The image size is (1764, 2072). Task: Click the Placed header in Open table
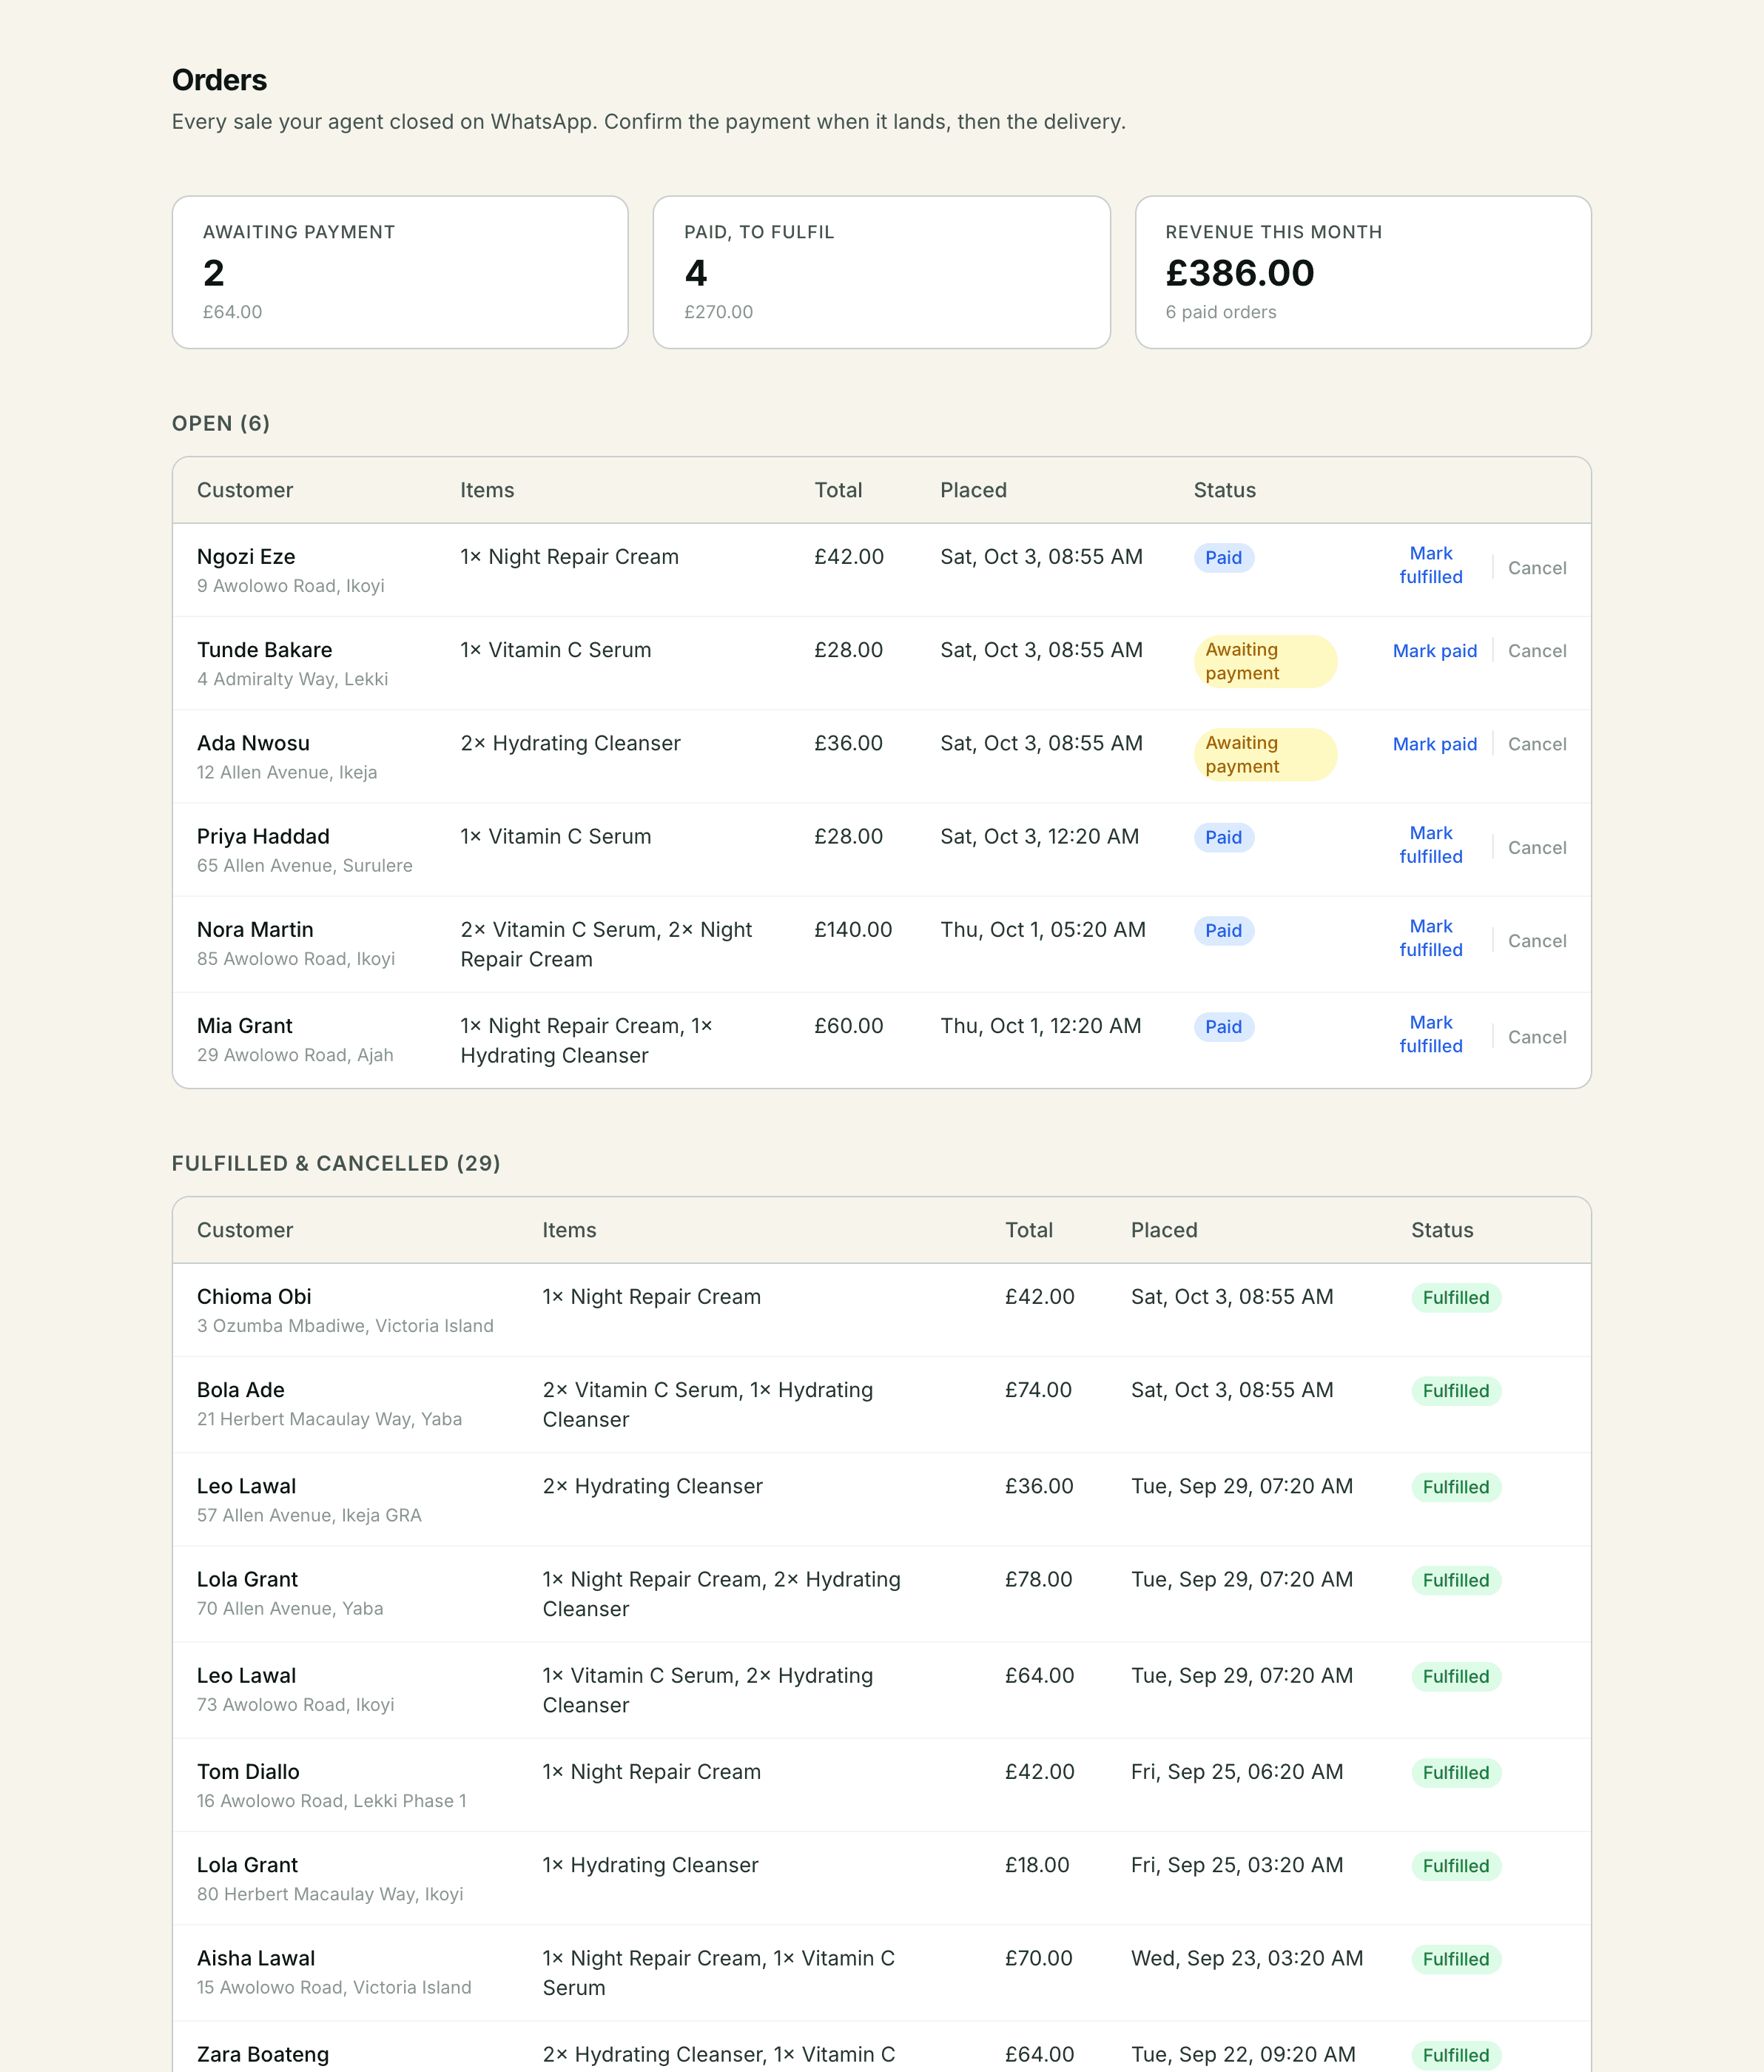pos(973,490)
